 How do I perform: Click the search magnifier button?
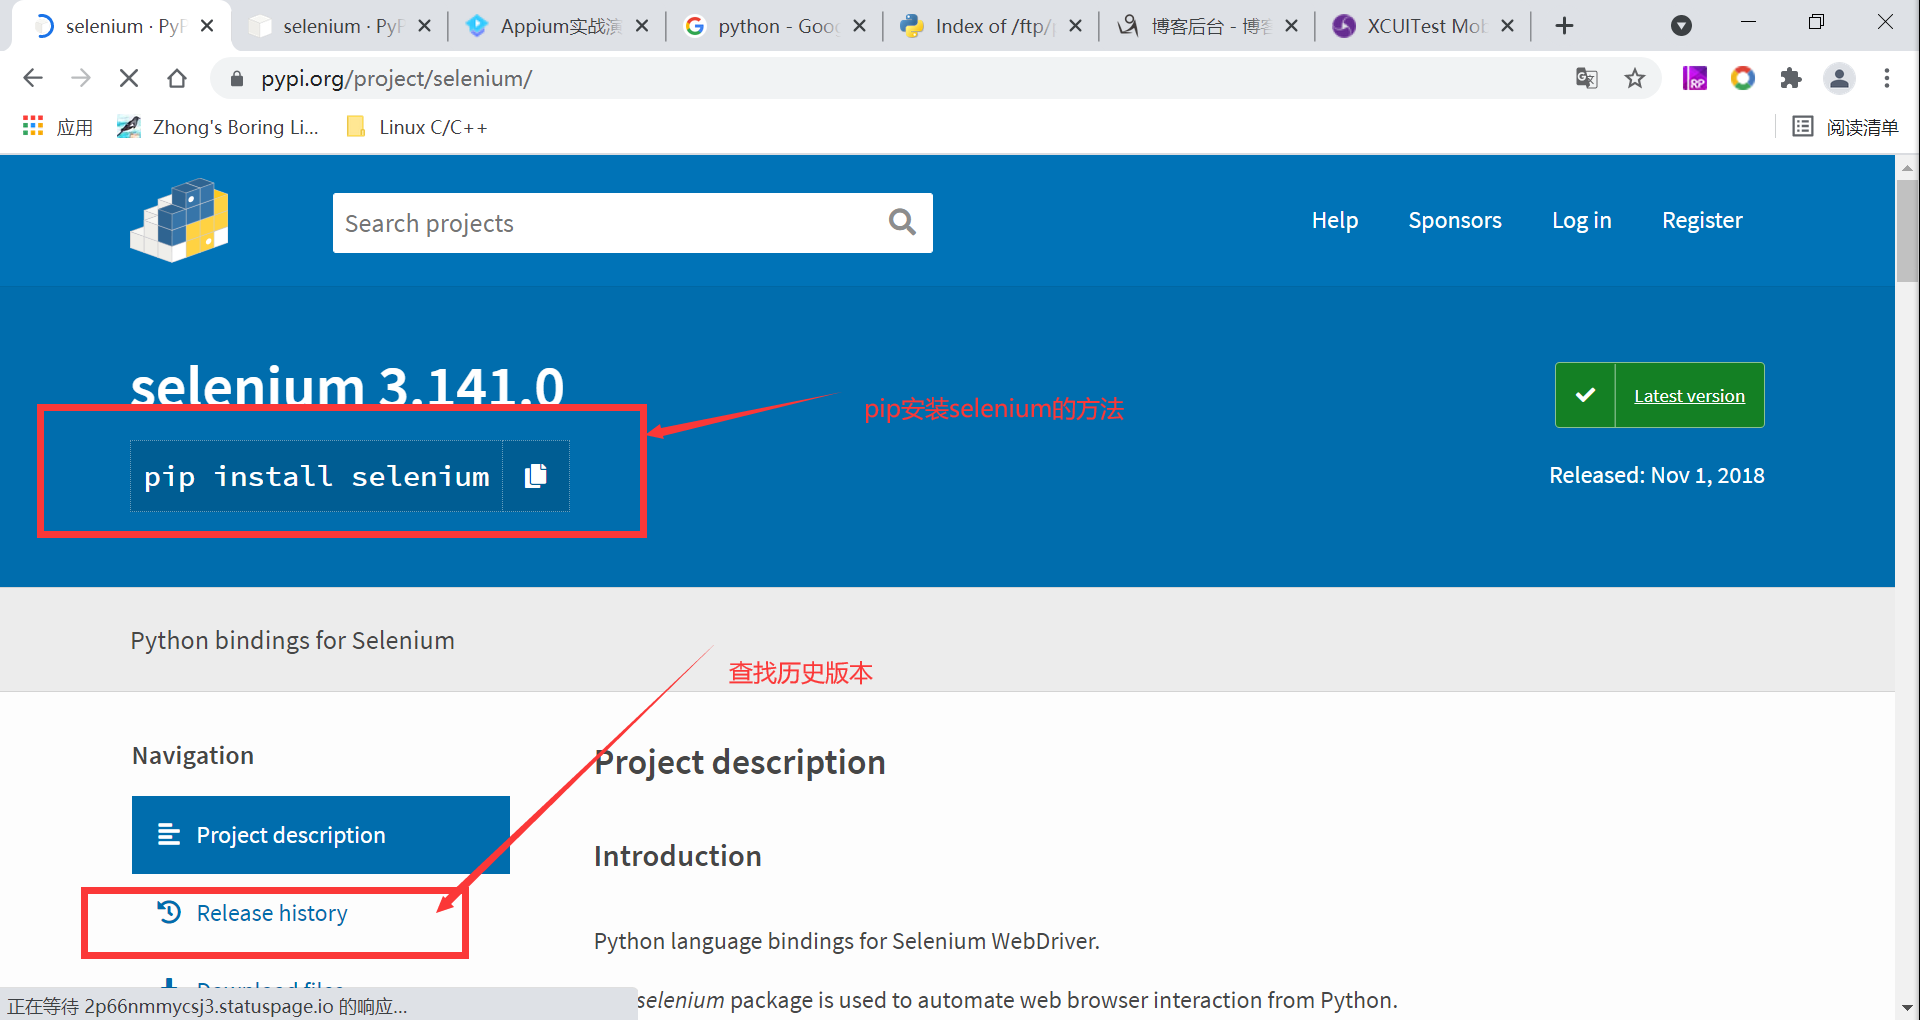click(902, 222)
